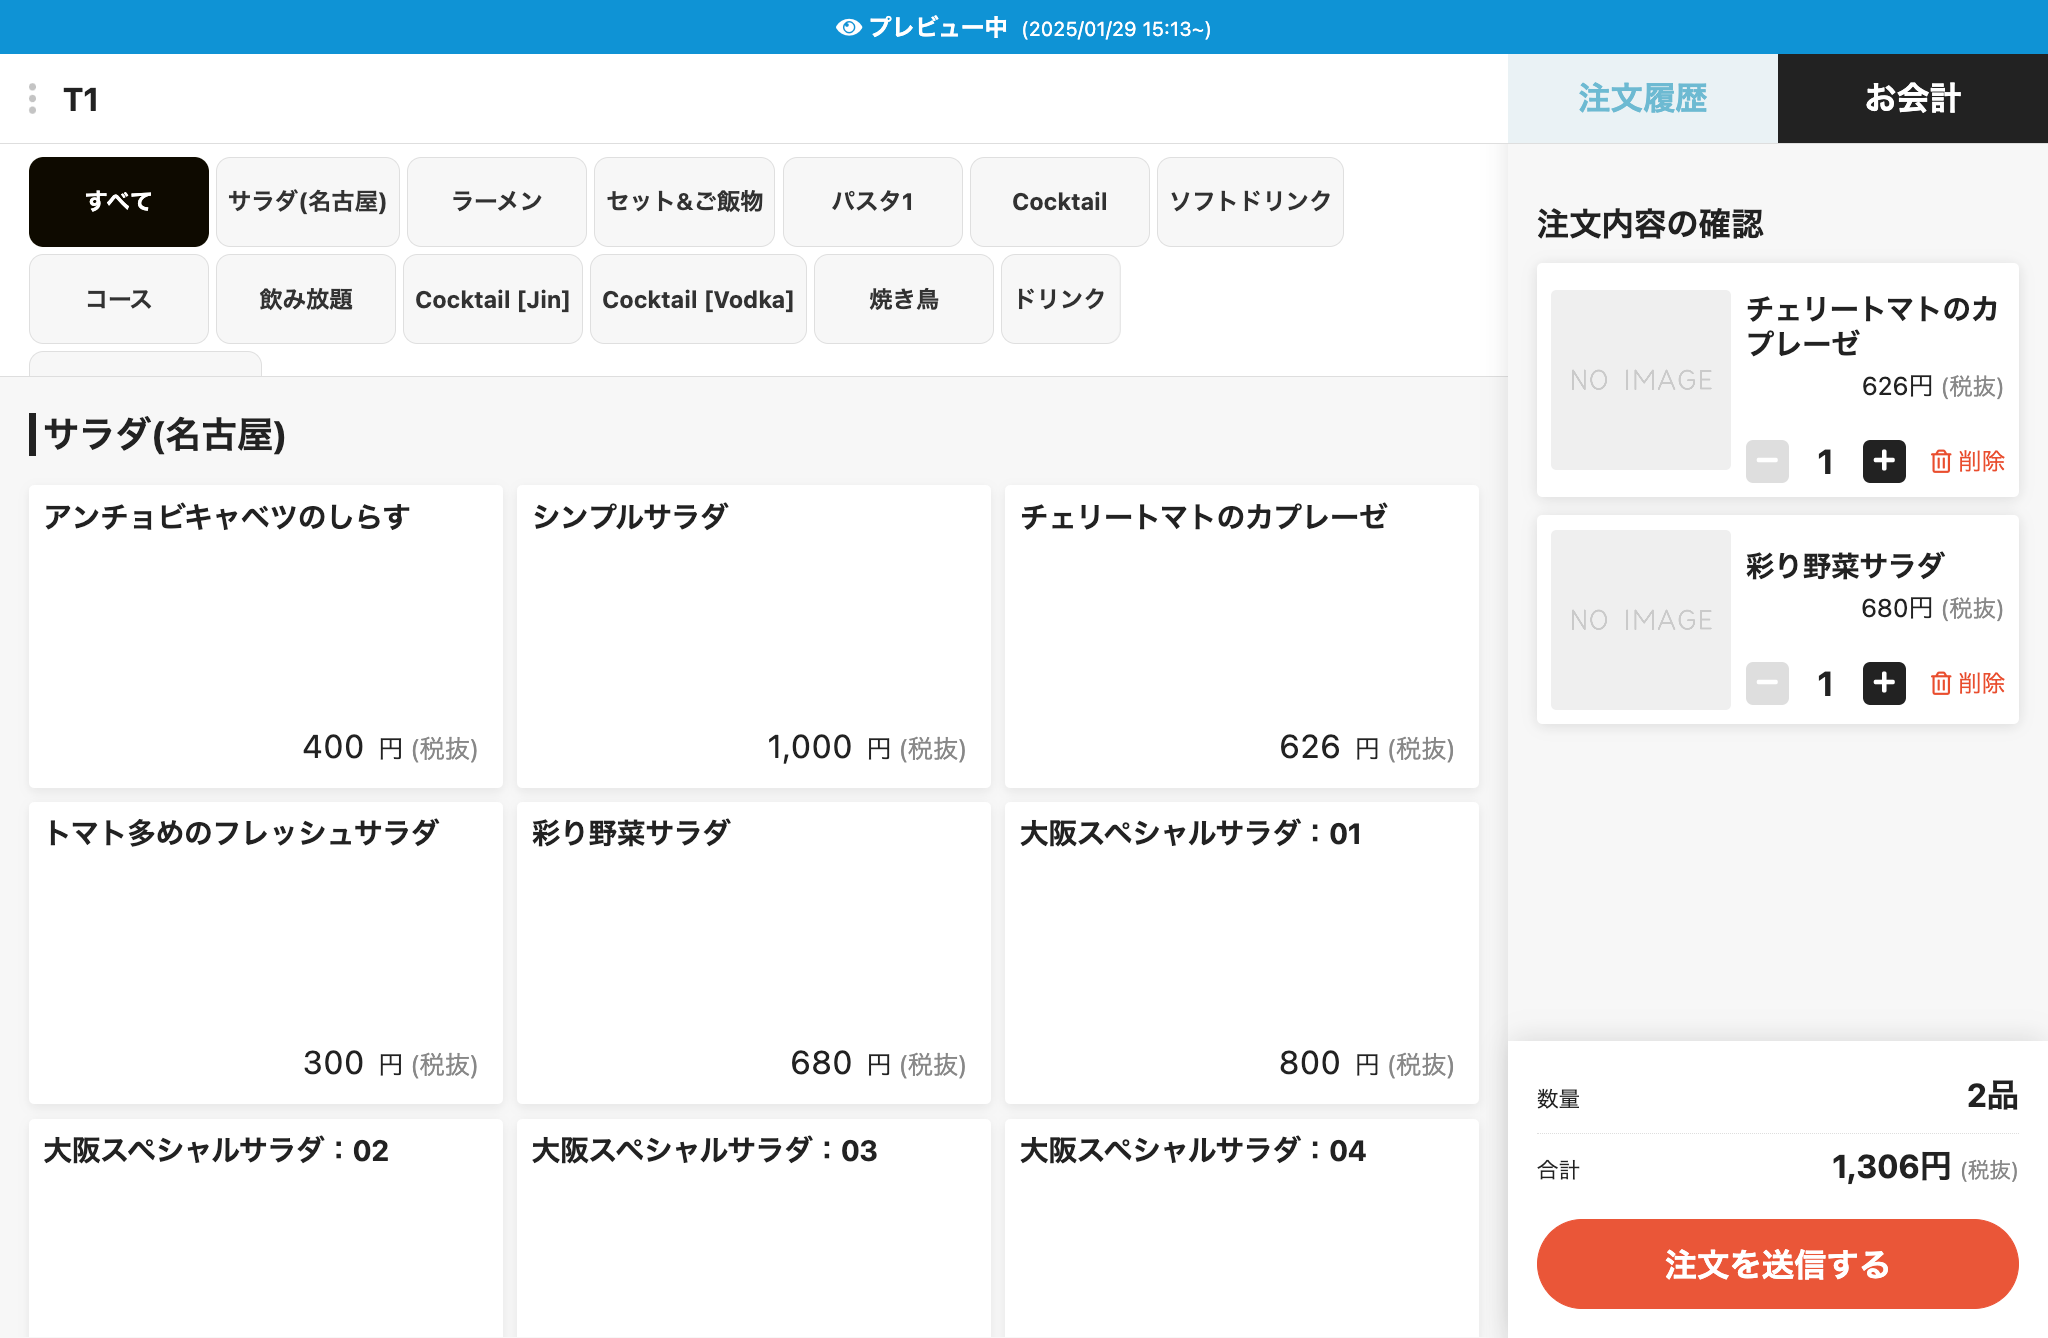Add チェリートマトのカプレーゼ menu card
This screenshot has height=1338, width=2048.
click(x=1242, y=636)
